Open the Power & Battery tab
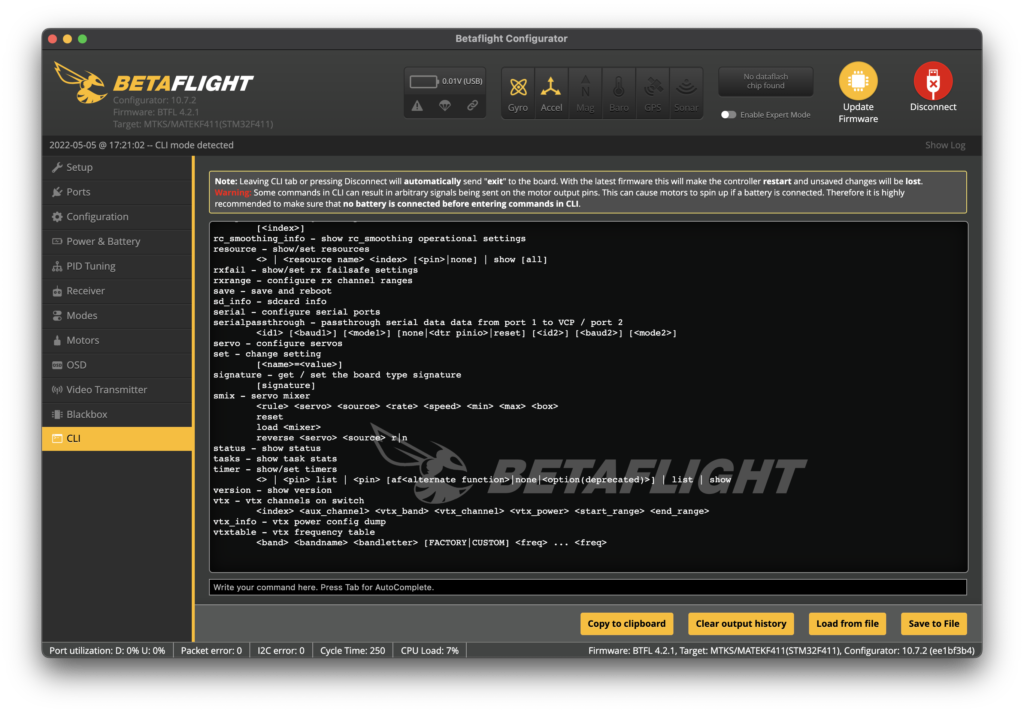 coord(118,242)
